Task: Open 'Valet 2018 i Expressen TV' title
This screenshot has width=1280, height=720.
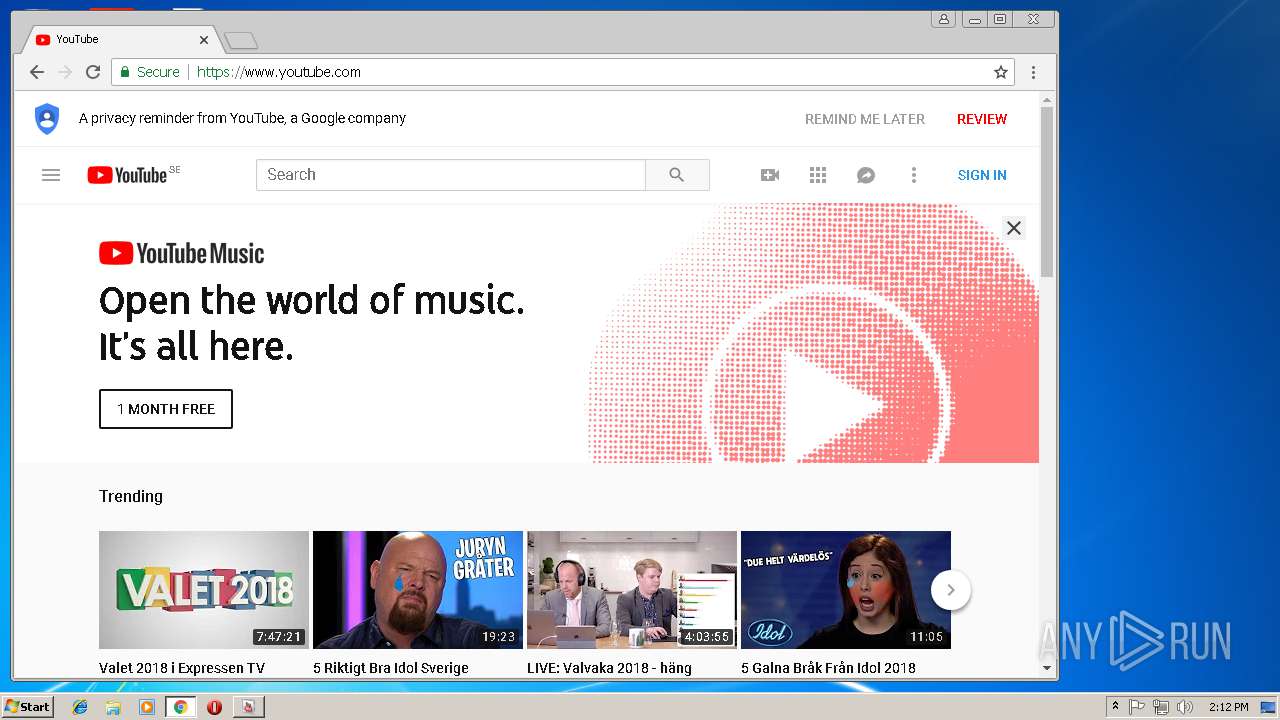Action: click(182, 668)
